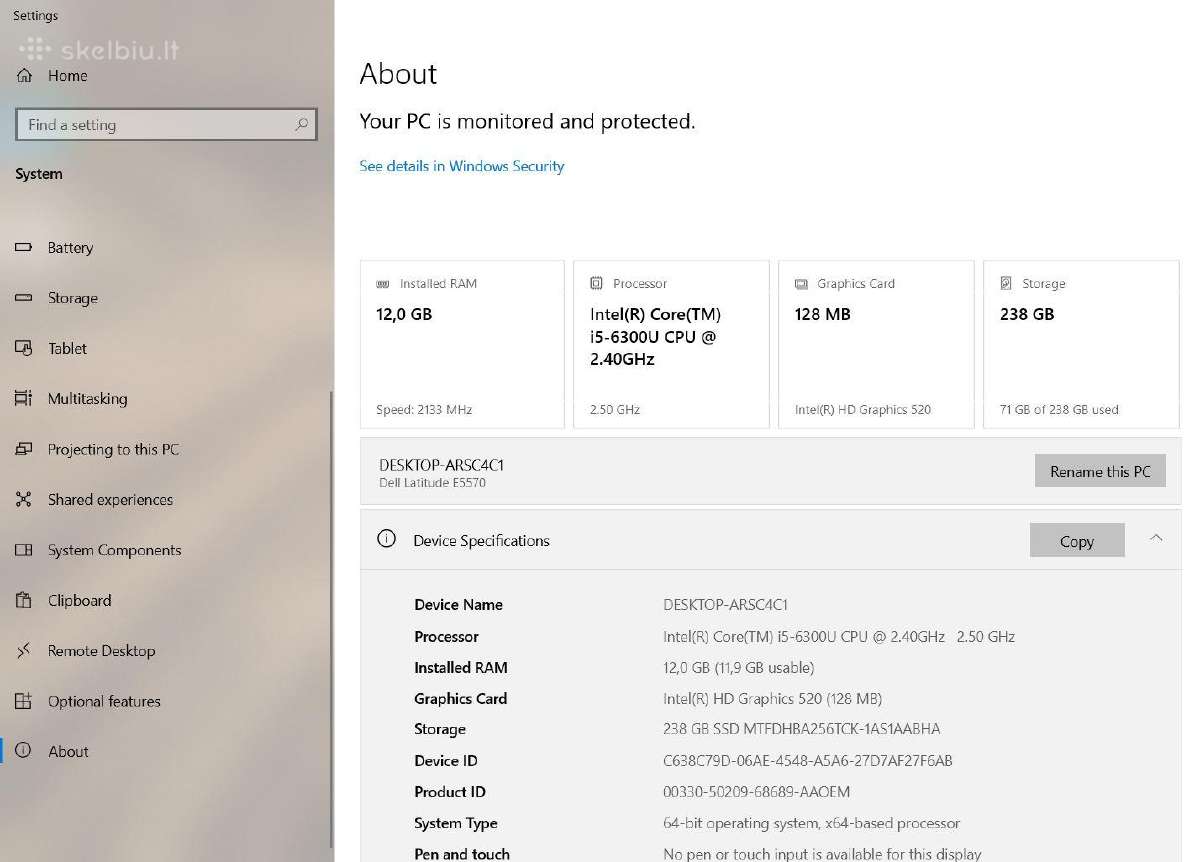1200x862 pixels.
Task: Click the Shared experiences icon
Action: point(24,499)
